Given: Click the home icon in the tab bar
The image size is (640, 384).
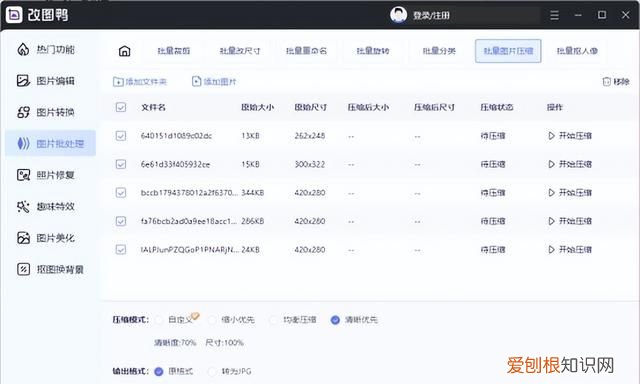Looking at the screenshot, I should pos(124,51).
